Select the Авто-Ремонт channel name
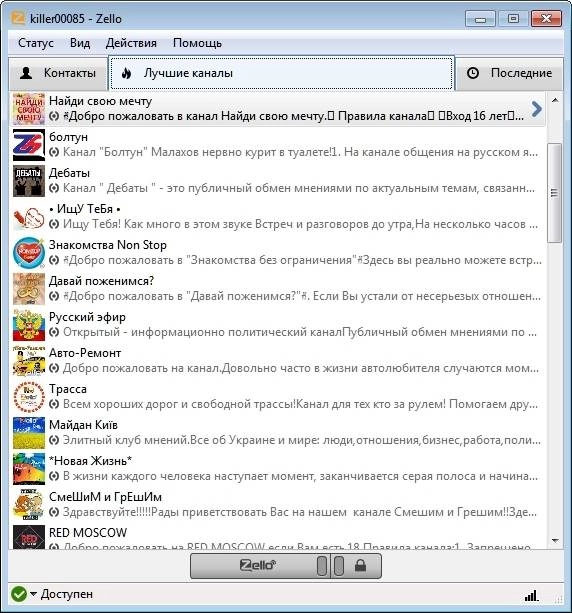This screenshot has width=572, height=613. pos(85,353)
